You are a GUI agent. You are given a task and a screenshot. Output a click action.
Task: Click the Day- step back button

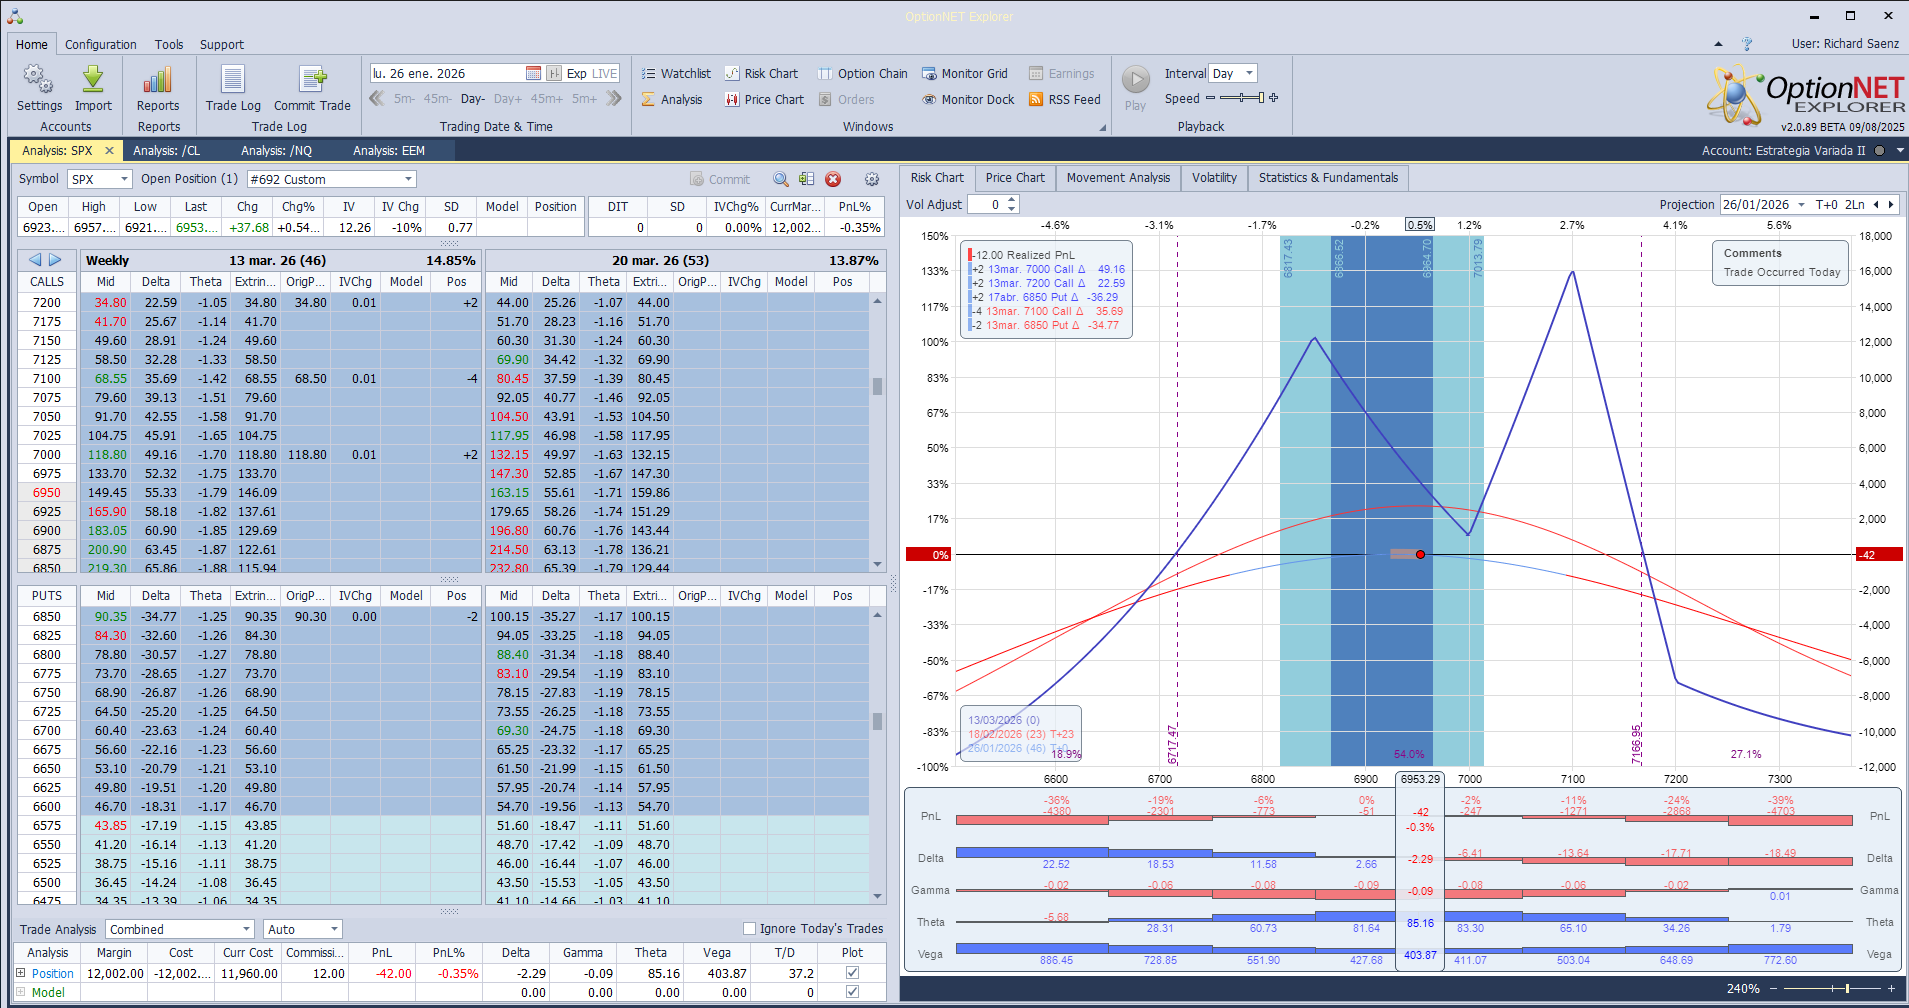tap(473, 98)
